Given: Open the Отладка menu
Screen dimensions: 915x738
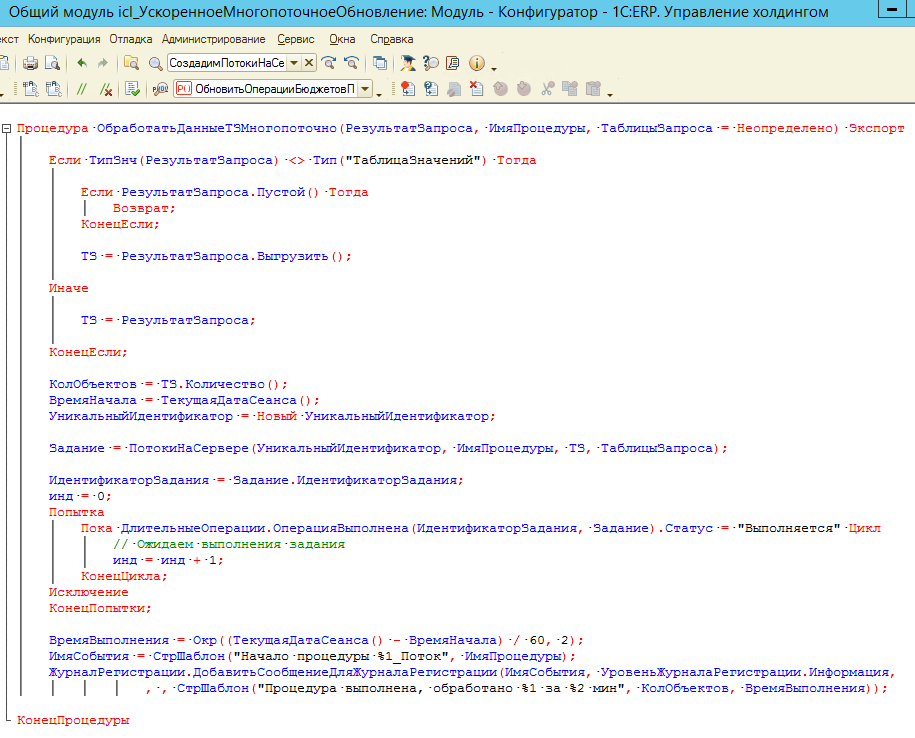Looking at the screenshot, I should click(131, 39).
